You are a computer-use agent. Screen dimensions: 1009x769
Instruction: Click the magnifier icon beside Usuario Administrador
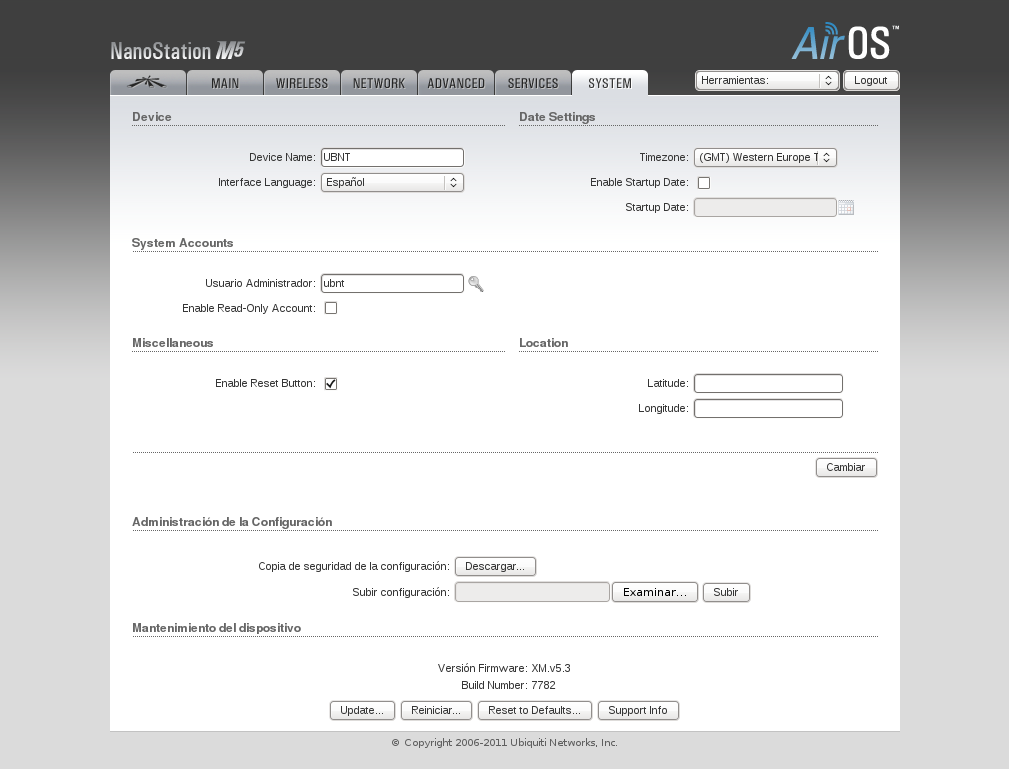click(x=476, y=284)
